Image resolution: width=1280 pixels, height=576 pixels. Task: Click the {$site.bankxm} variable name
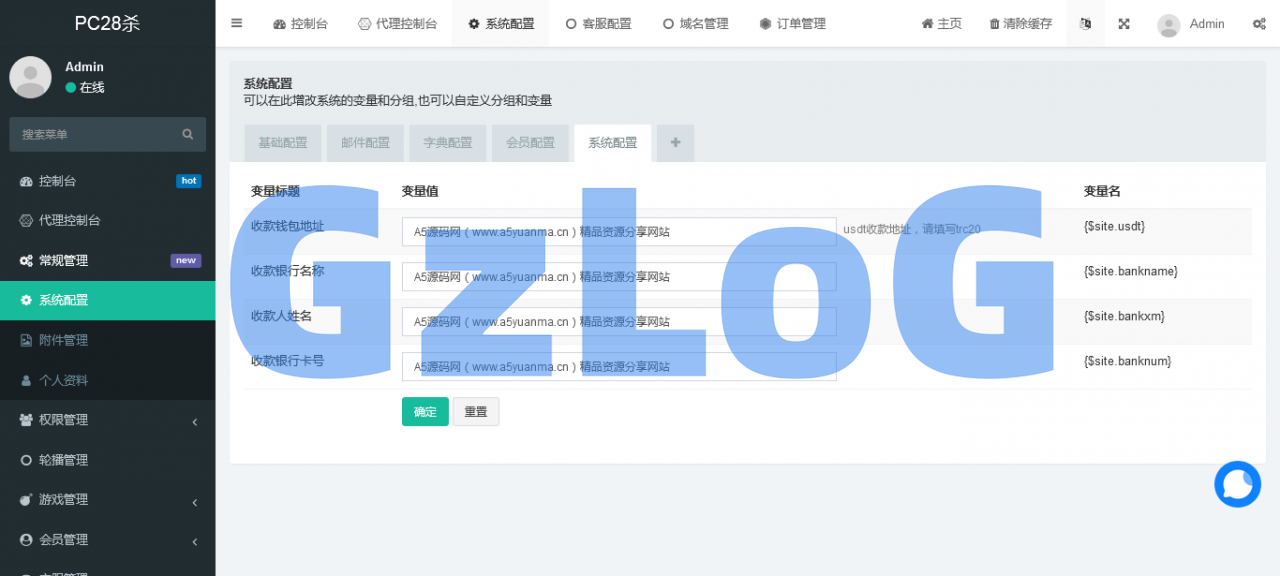tap(1124, 316)
